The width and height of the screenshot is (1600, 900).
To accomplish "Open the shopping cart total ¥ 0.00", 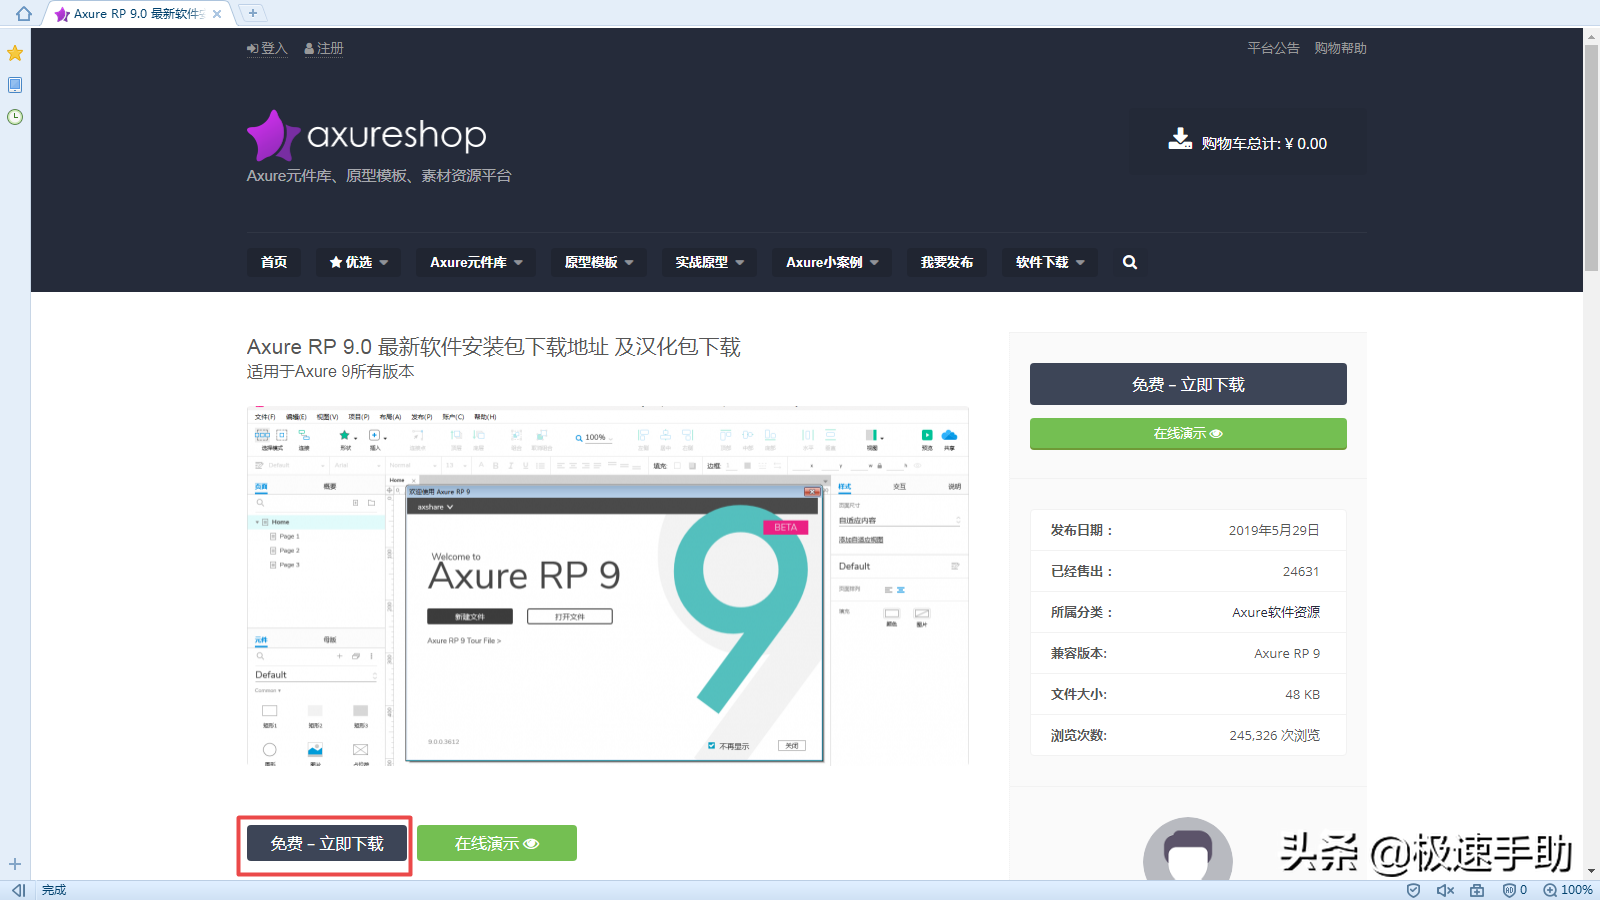I will click(x=1248, y=143).
